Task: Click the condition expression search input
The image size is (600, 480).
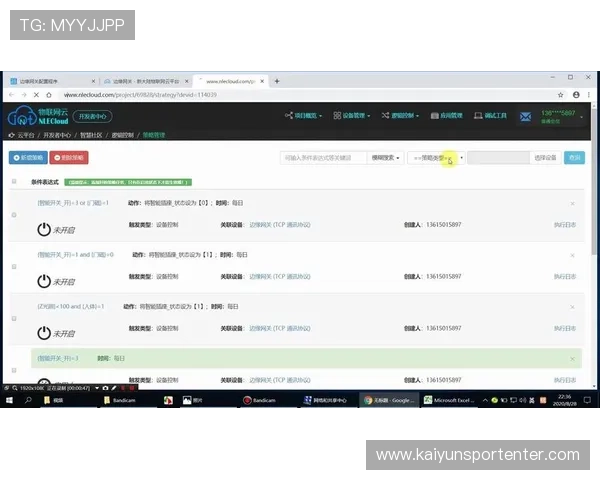Action: (x=323, y=158)
